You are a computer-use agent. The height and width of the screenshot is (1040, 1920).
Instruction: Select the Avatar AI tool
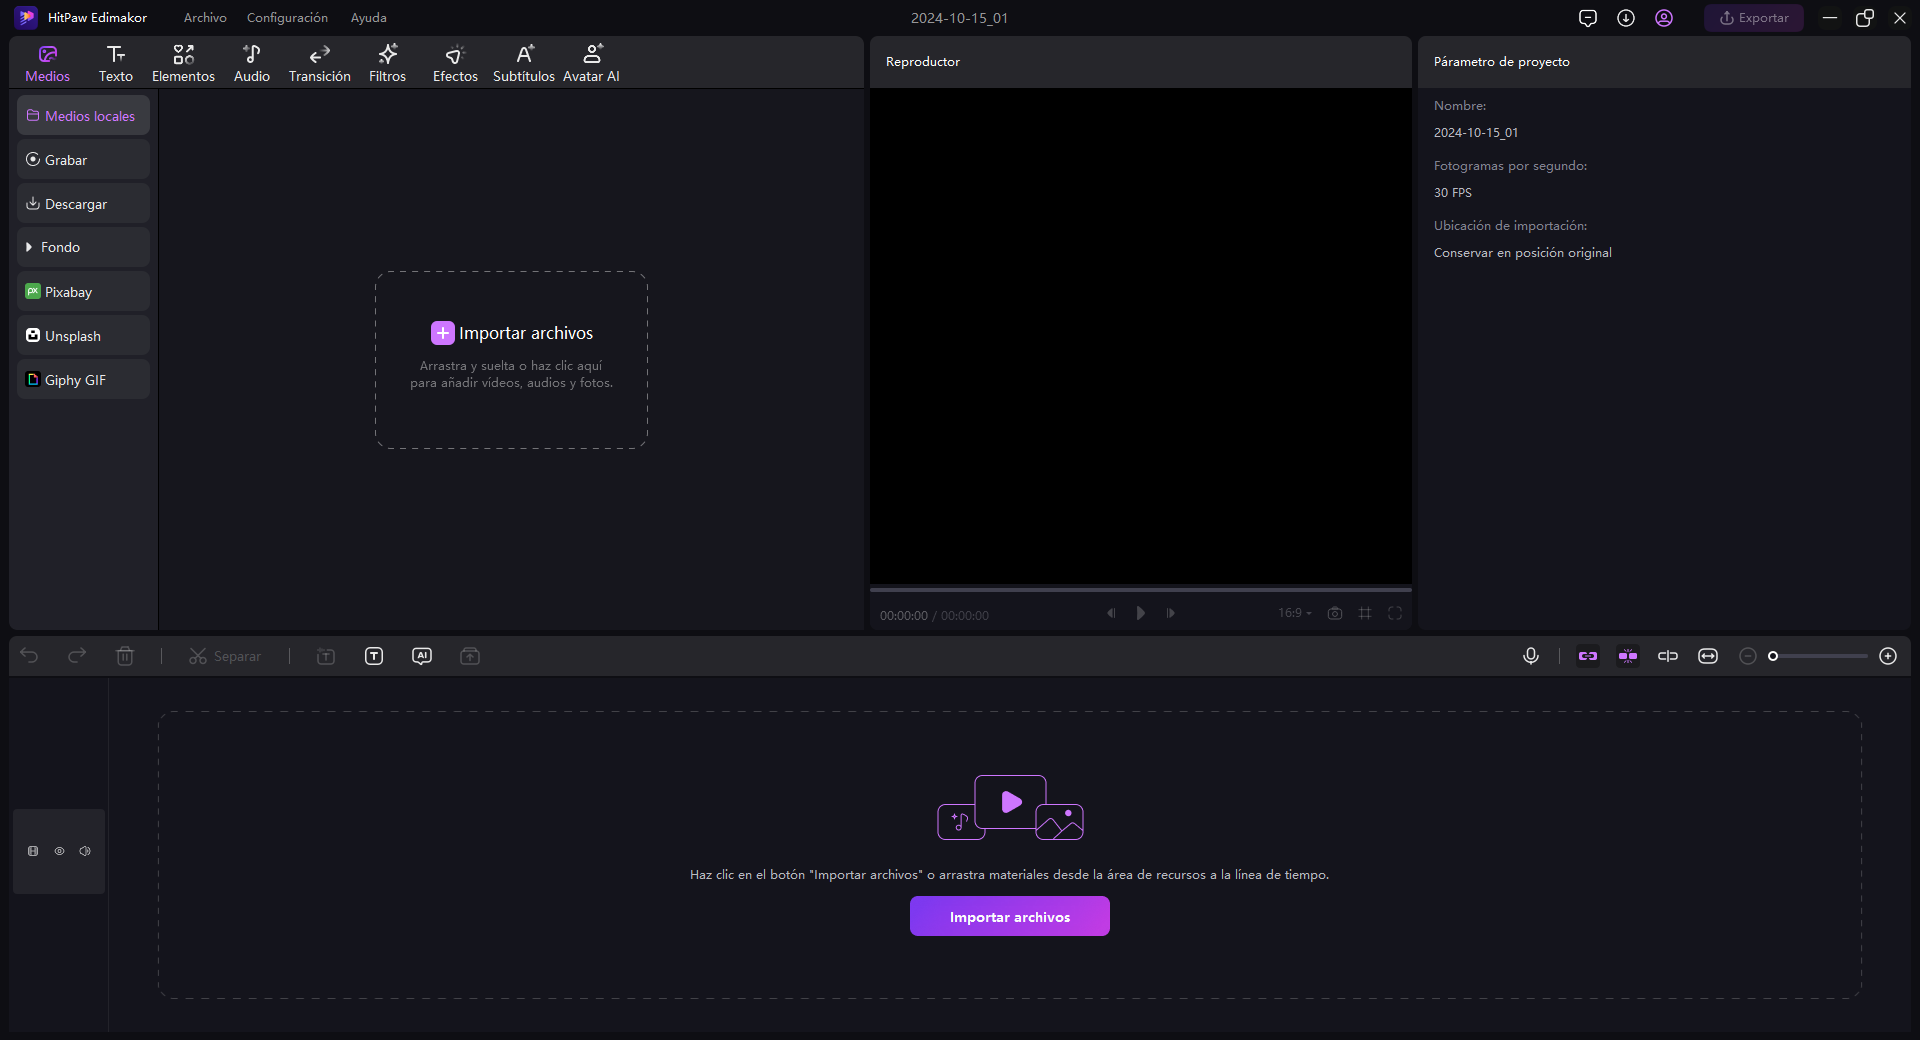point(591,62)
